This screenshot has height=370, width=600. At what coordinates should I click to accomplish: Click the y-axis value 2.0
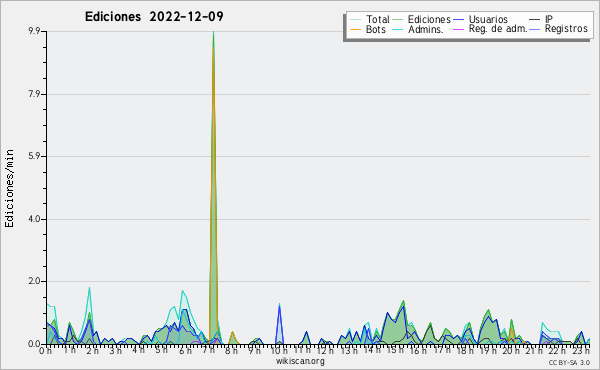(34, 281)
